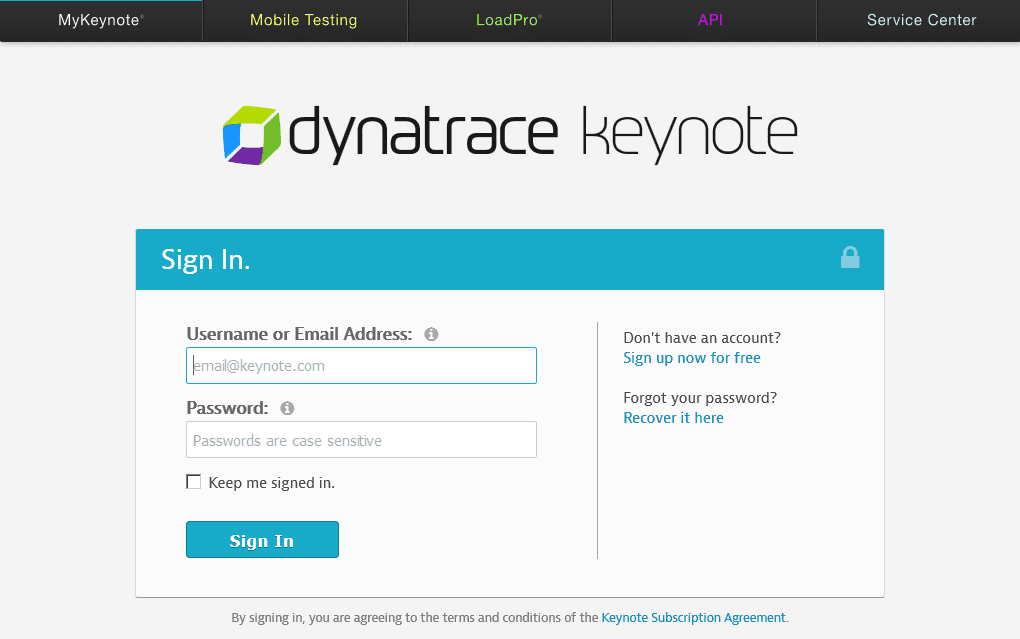The width and height of the screenshot is (1020, 639).
Task: Click the info icon beside Username label
Action: coord(431,334)
